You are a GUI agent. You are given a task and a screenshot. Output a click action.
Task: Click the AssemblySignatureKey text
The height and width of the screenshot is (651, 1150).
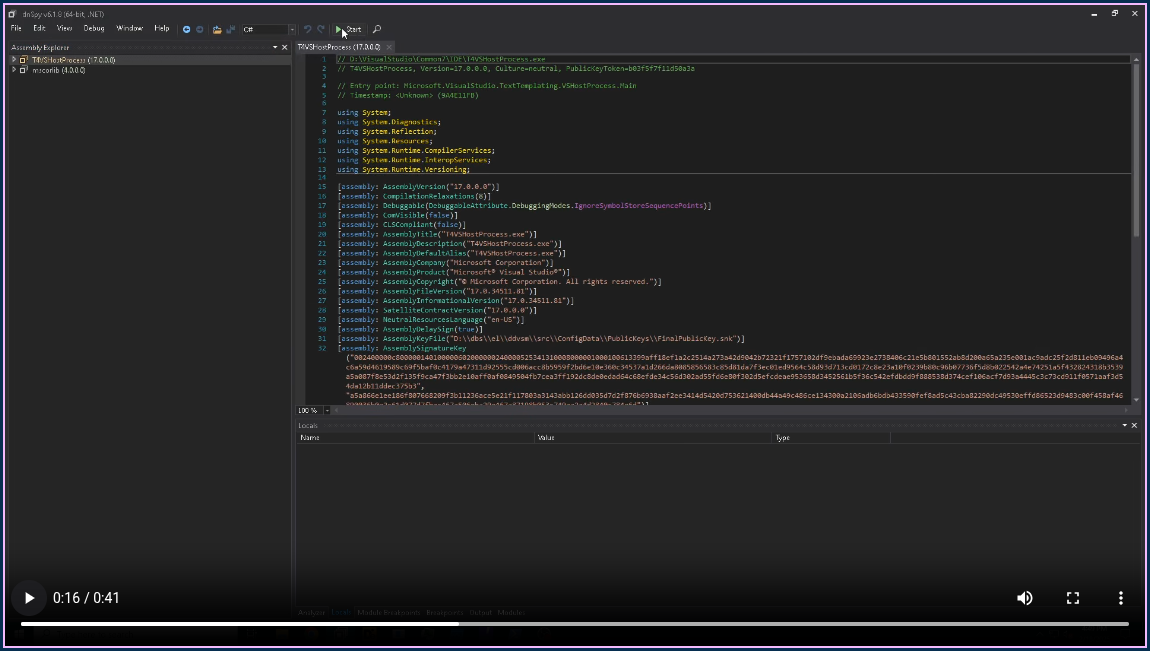coord(424,348)
